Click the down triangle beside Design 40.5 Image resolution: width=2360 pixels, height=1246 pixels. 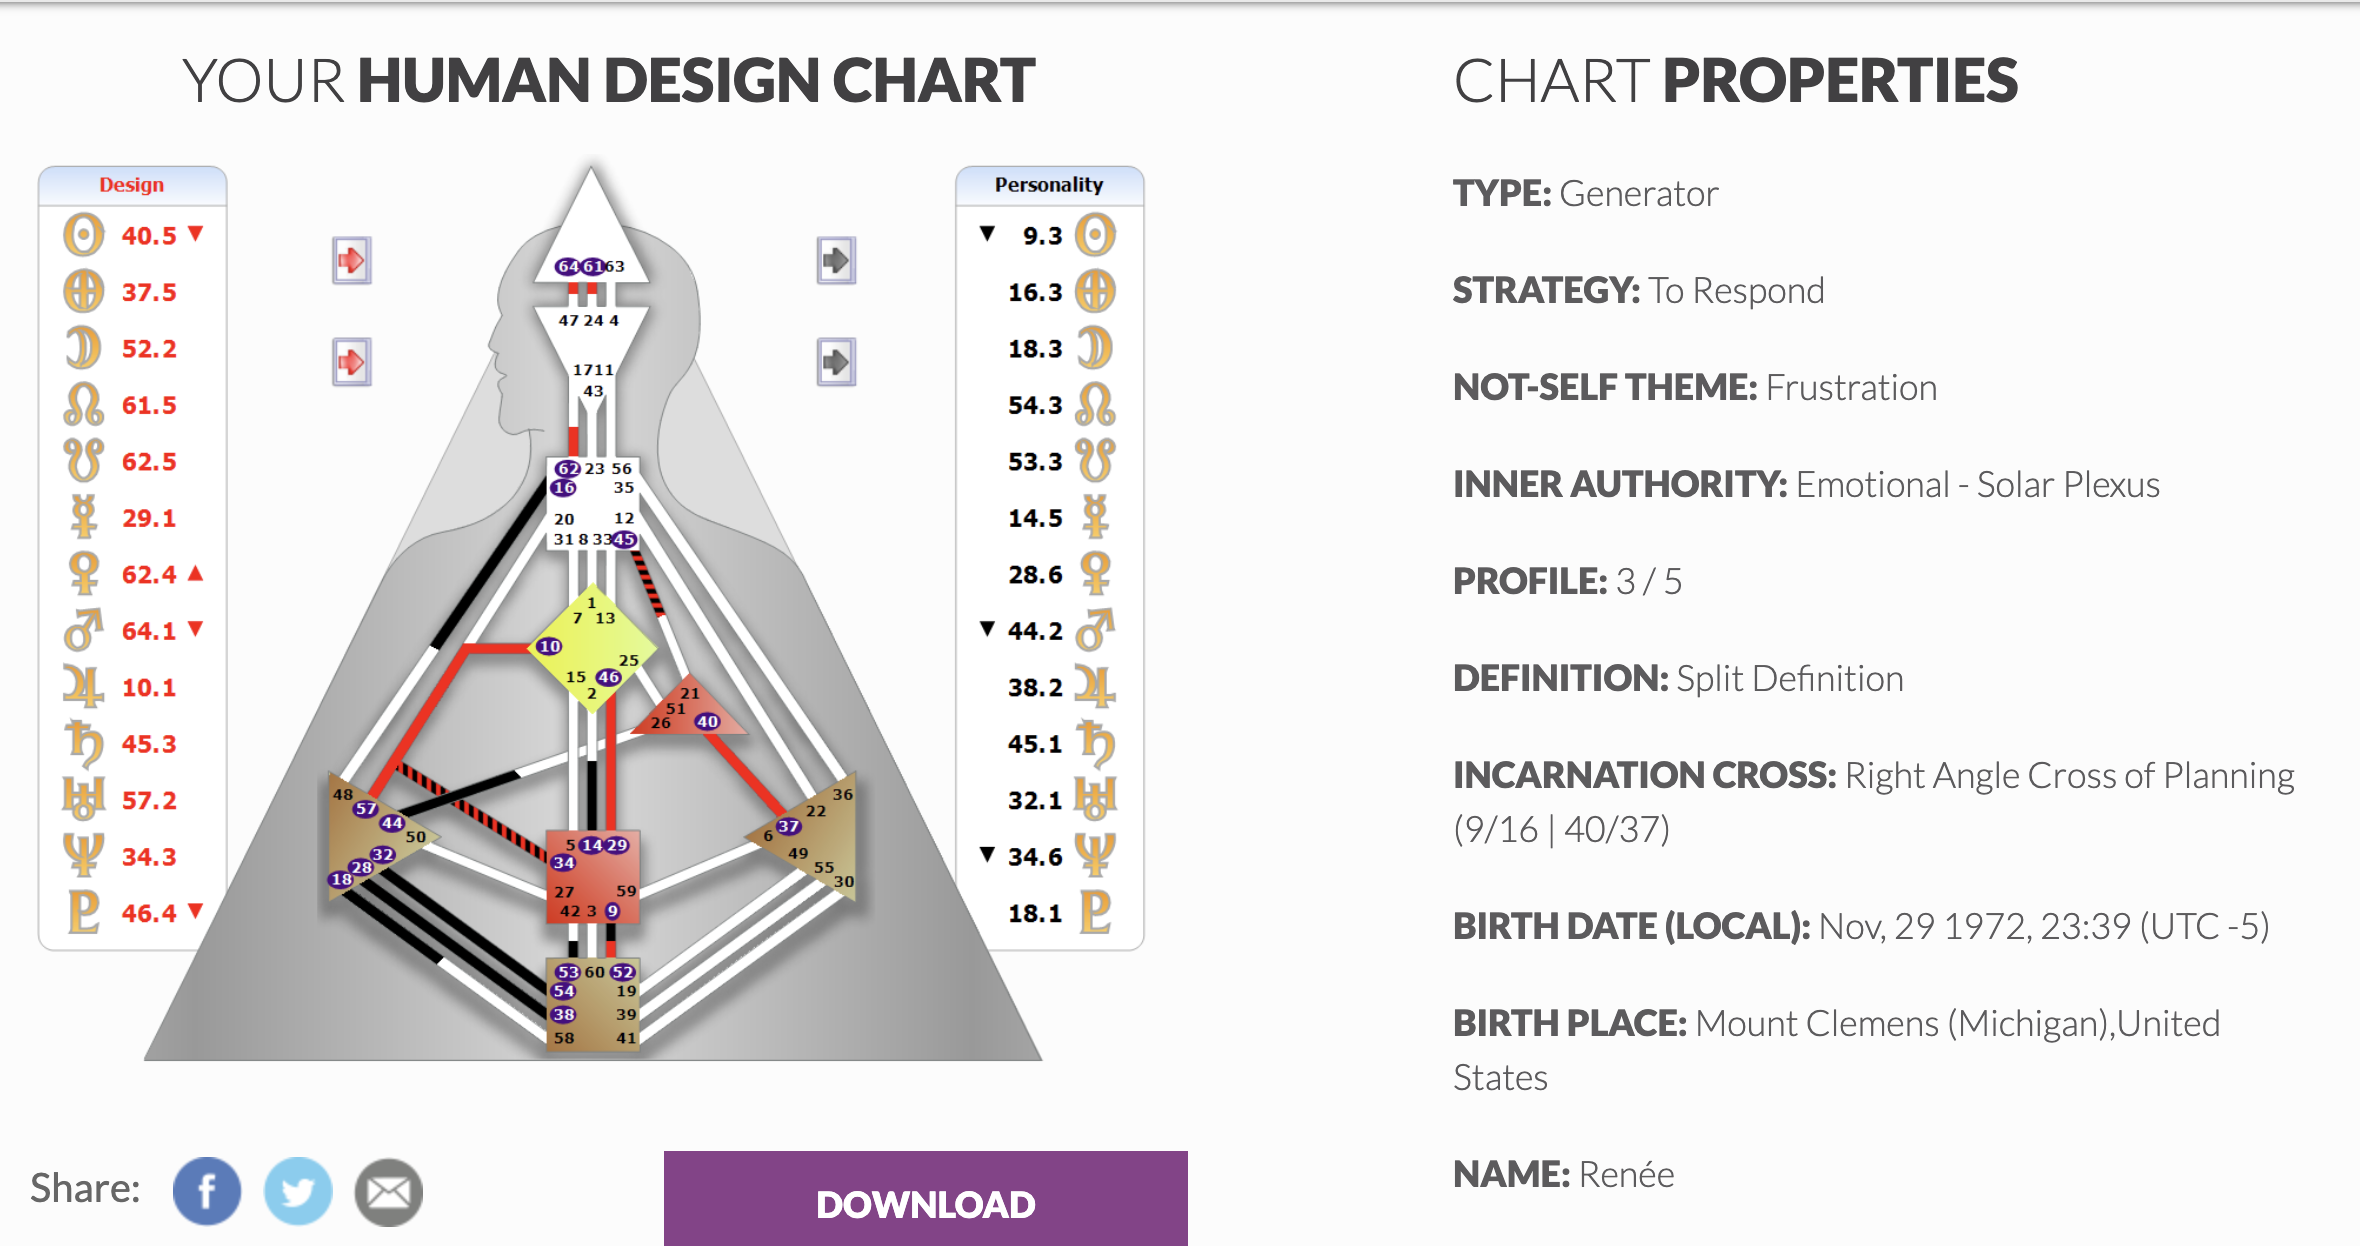(x=196, y=233)
